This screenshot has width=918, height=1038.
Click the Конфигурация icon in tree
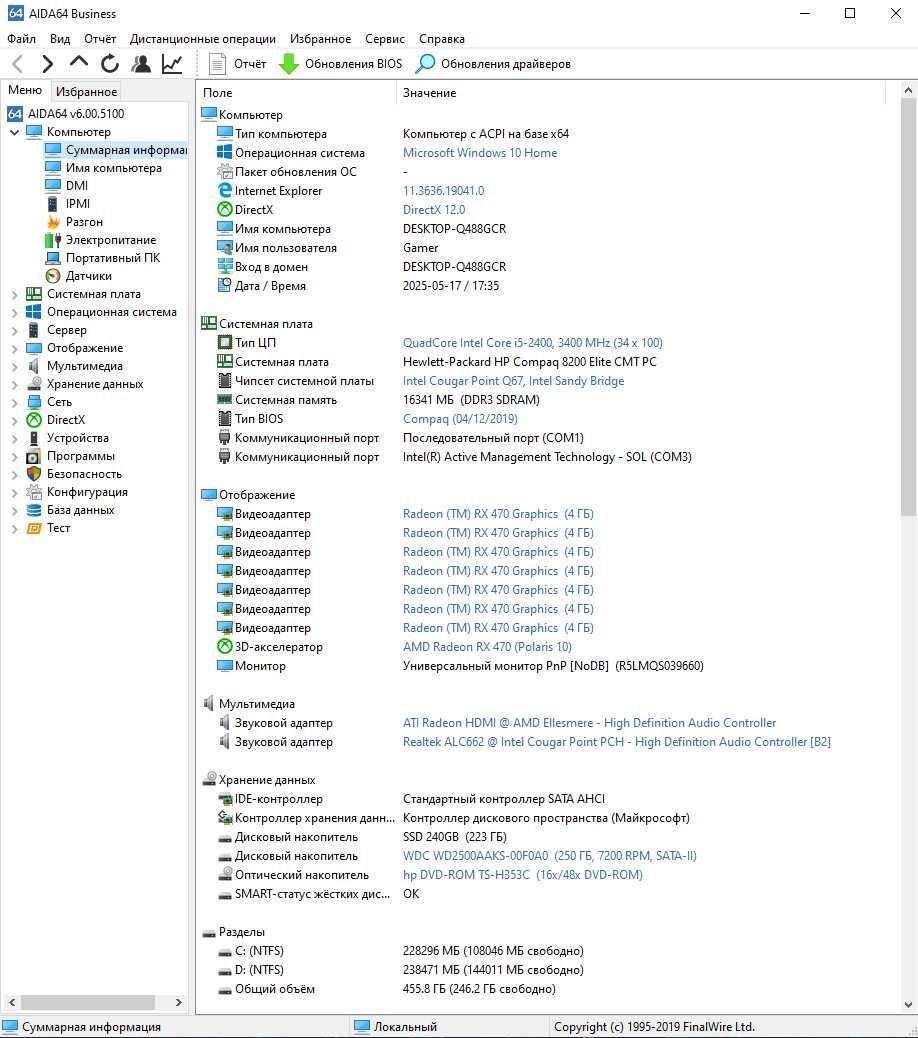click(x=34, y=492)
